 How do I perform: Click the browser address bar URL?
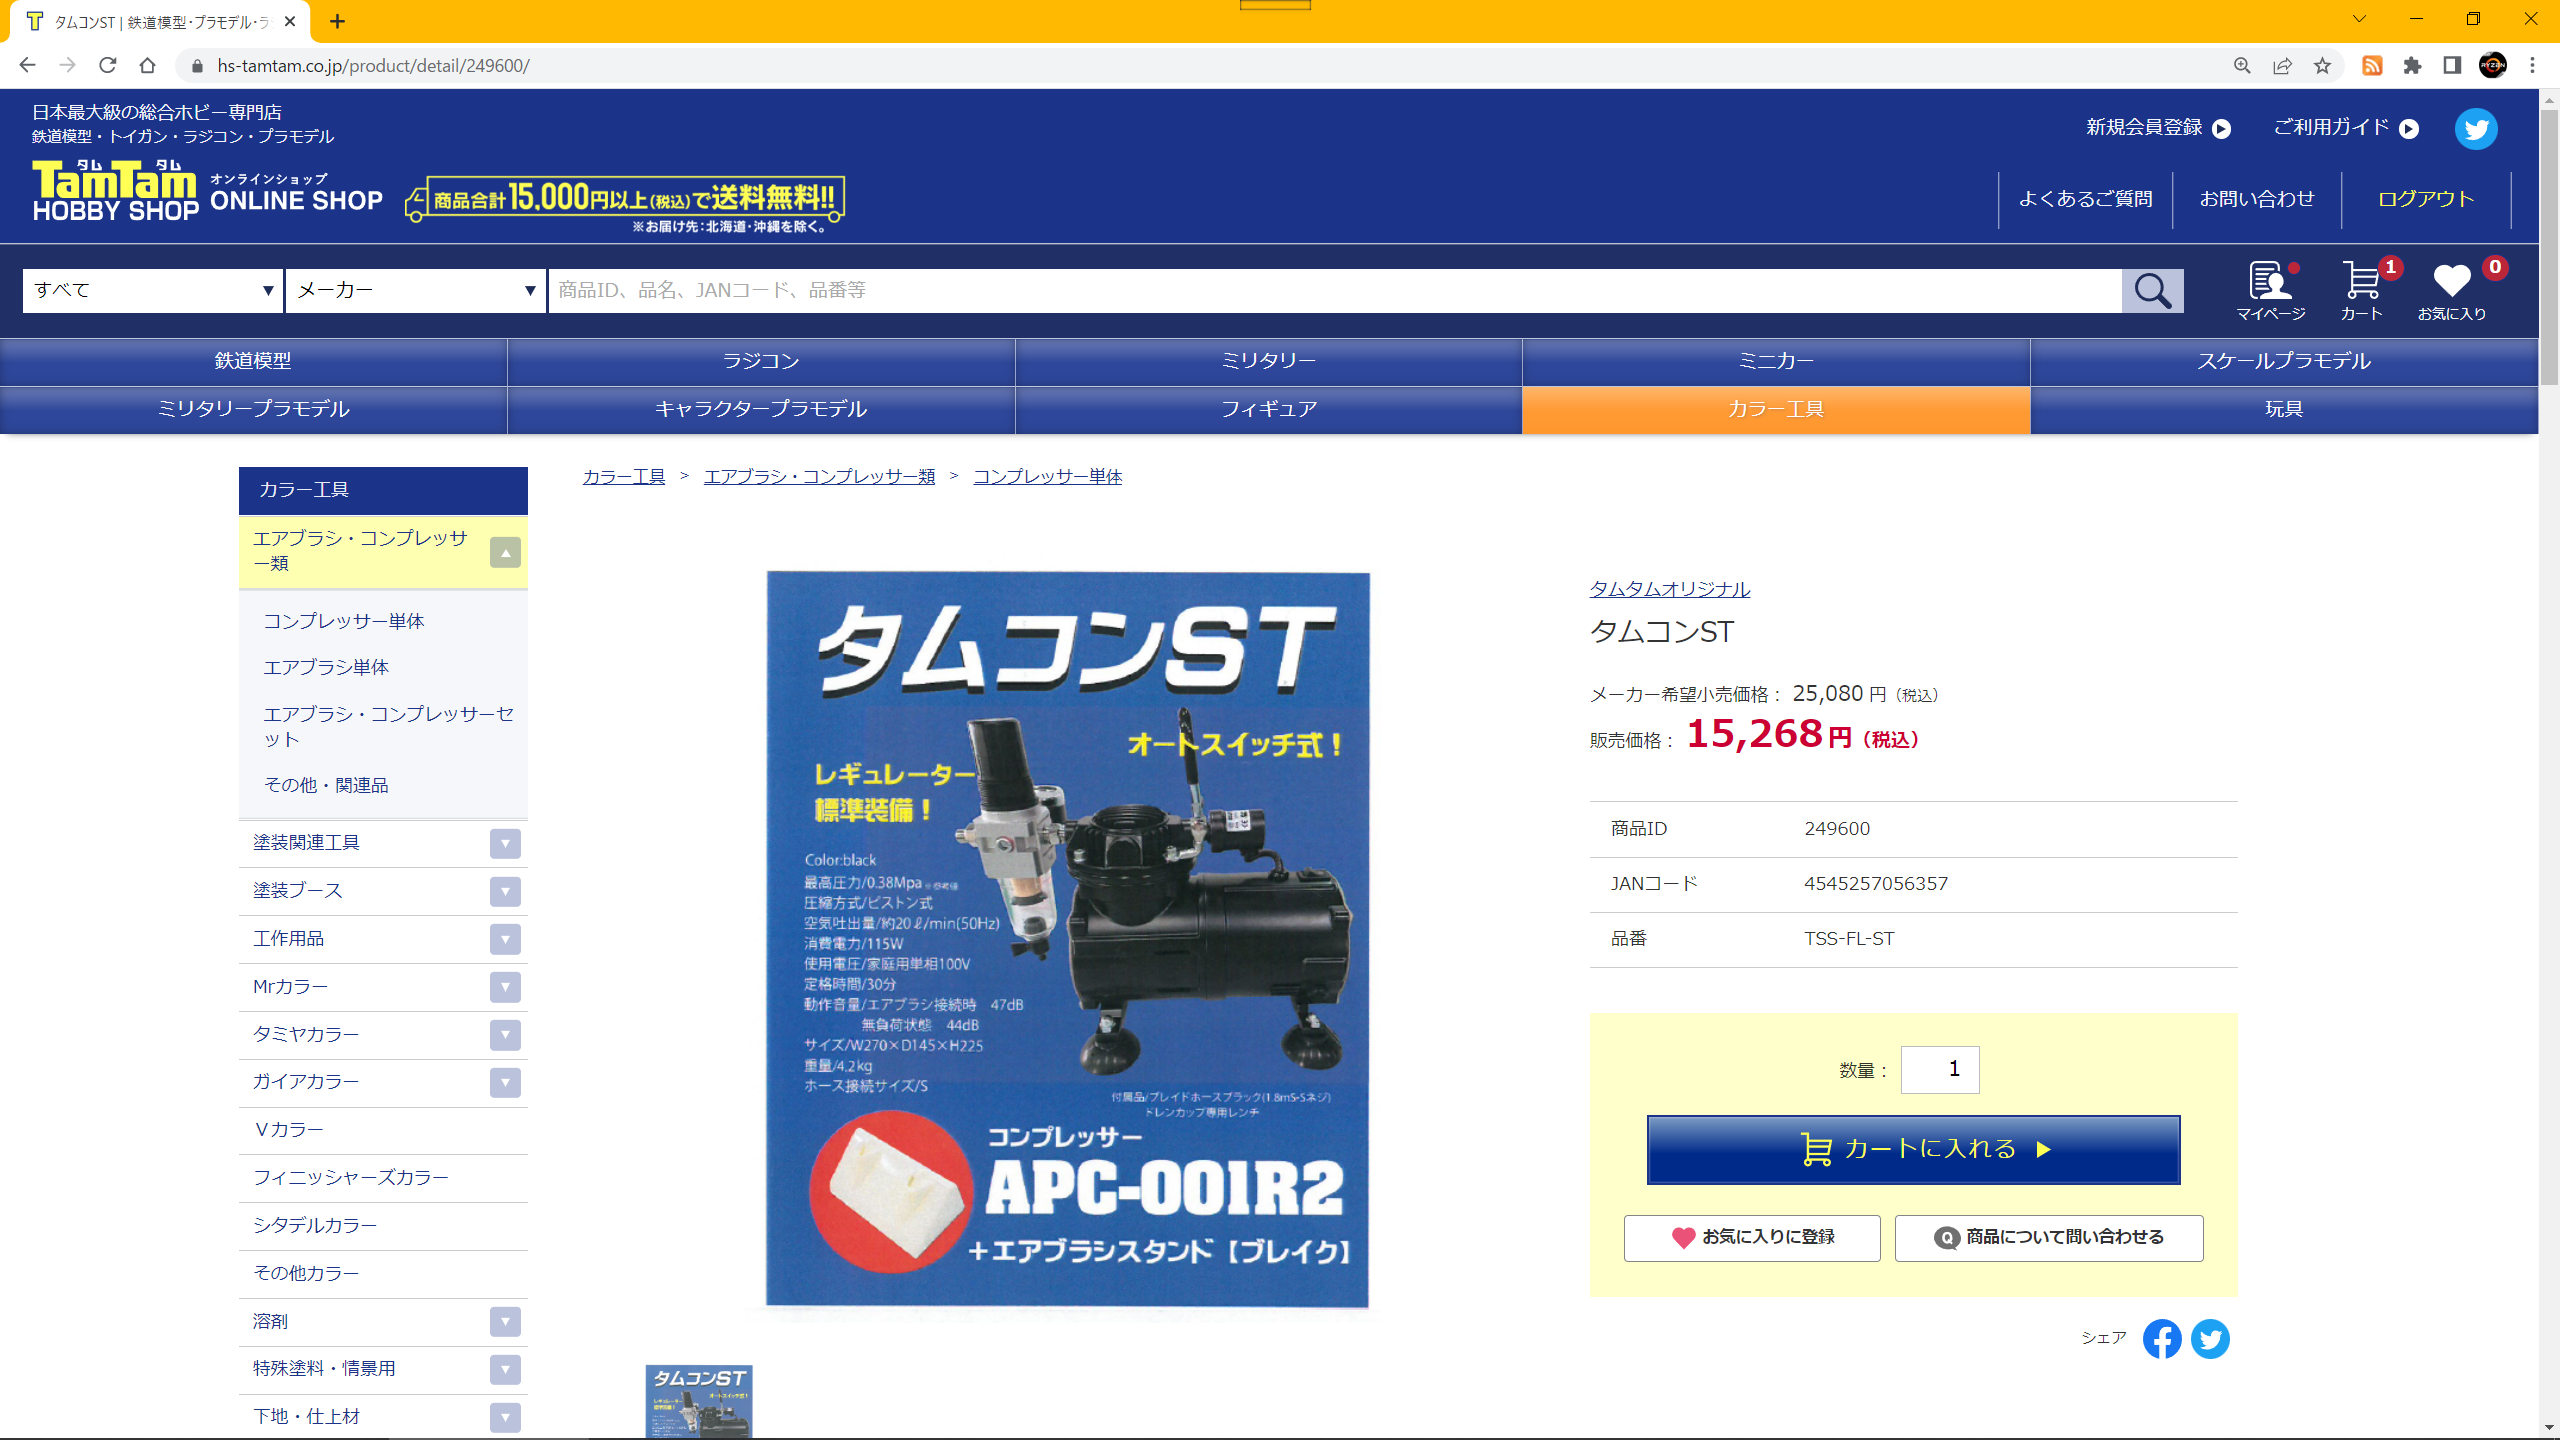tap(373, 66)
